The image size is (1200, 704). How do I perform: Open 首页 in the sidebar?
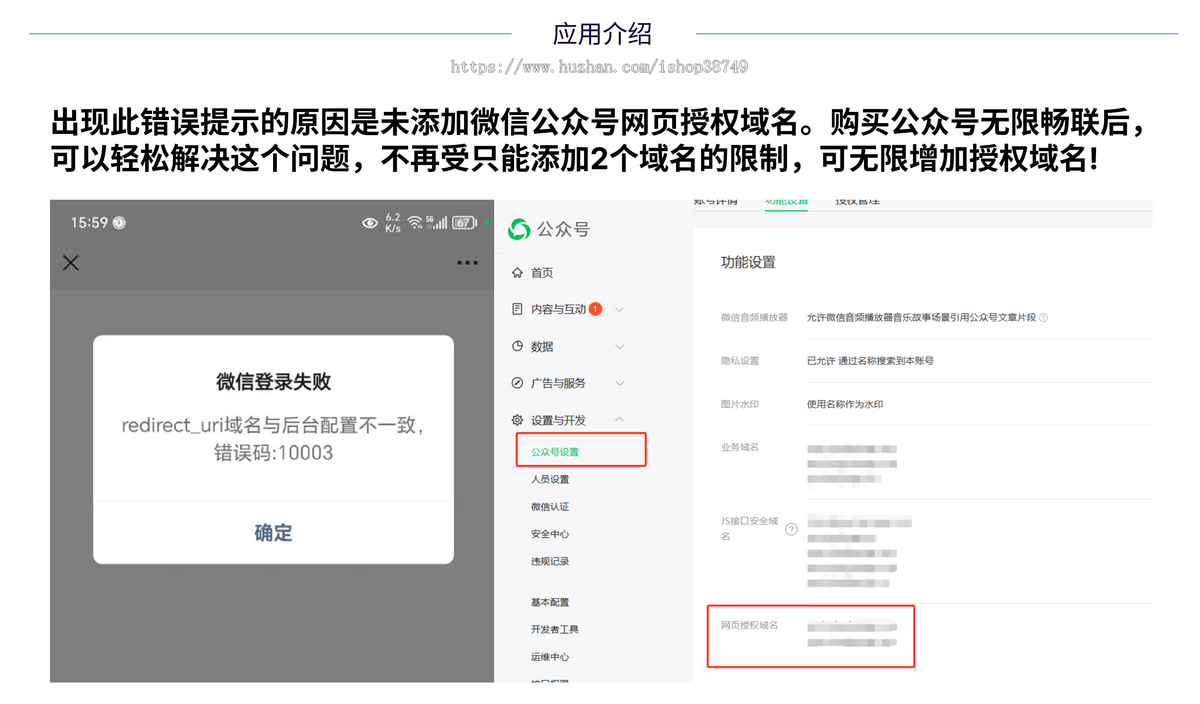pos(542,273)
